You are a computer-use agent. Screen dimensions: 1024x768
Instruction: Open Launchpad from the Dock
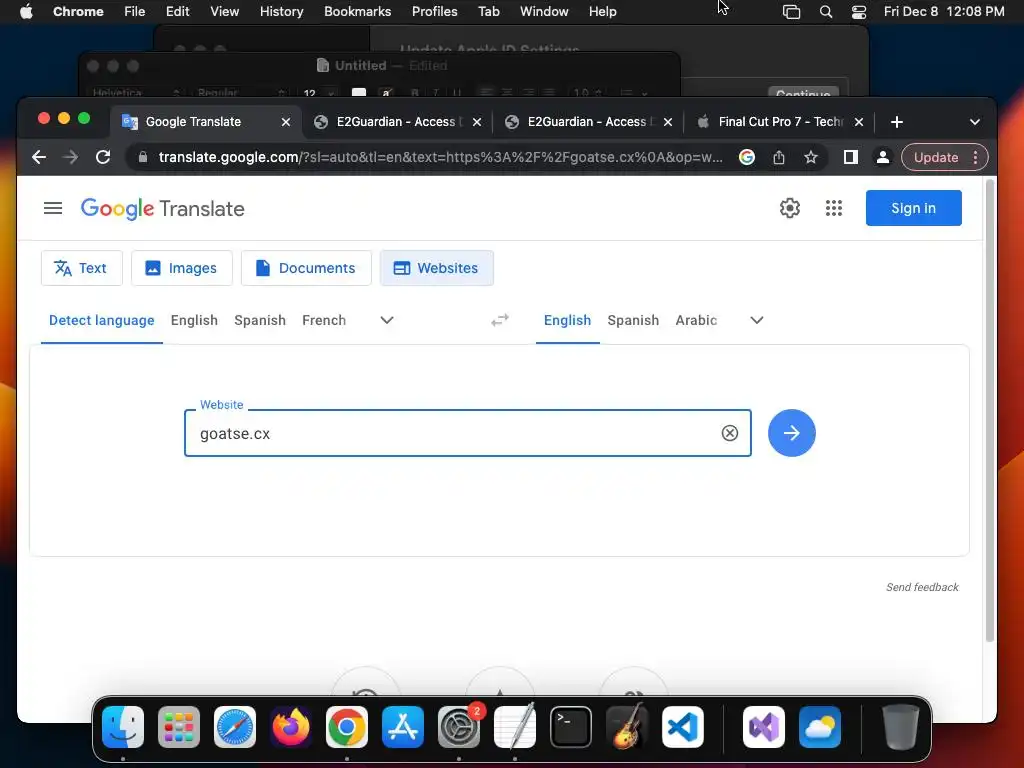(x=179, y=727)
